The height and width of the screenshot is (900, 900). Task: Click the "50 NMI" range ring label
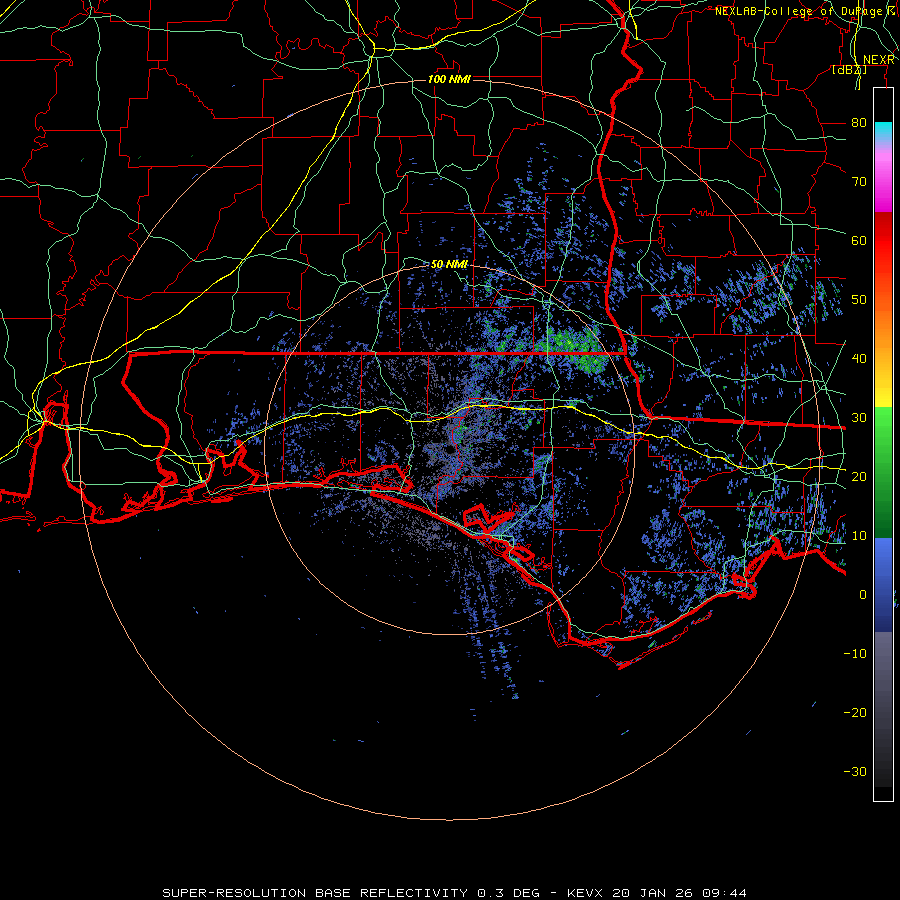click(x=449, y=265)
